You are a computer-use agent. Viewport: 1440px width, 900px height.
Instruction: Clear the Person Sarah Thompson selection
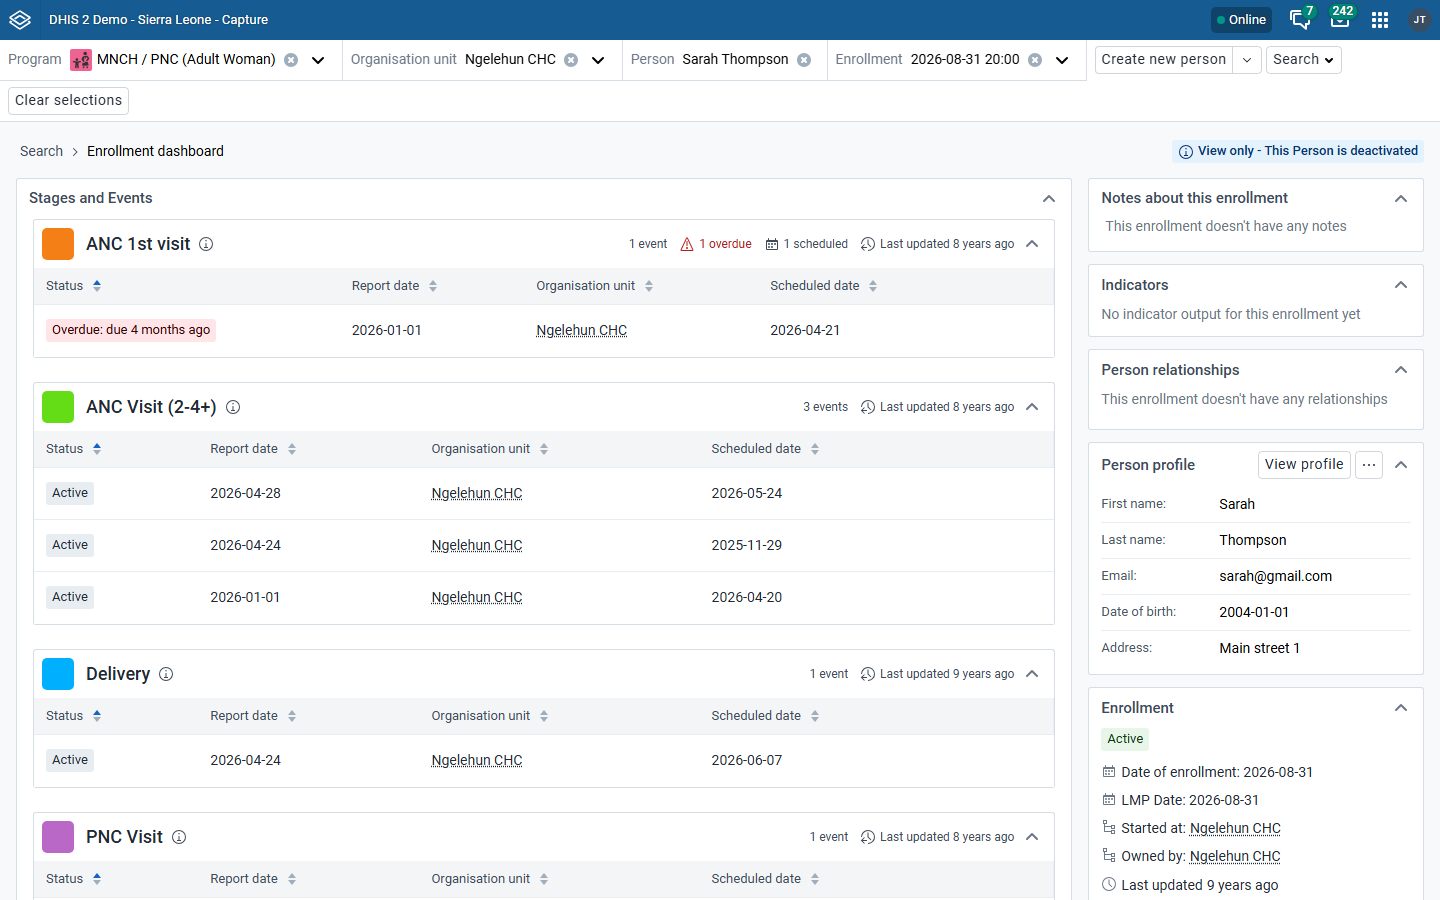click(x=804, y=60)
